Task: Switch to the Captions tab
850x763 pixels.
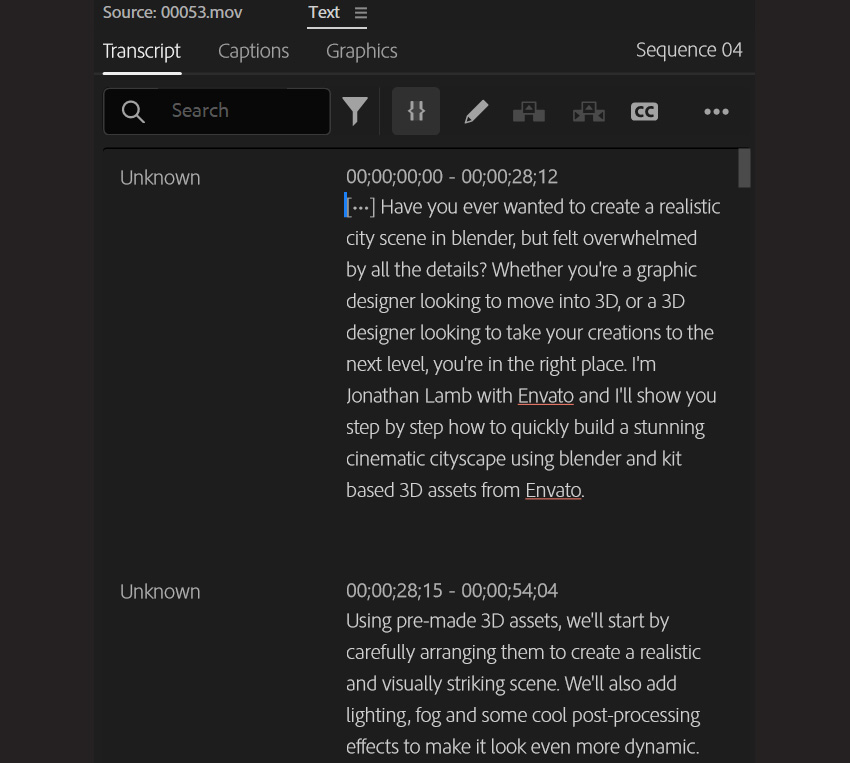Action: click(x=253, y=51)
